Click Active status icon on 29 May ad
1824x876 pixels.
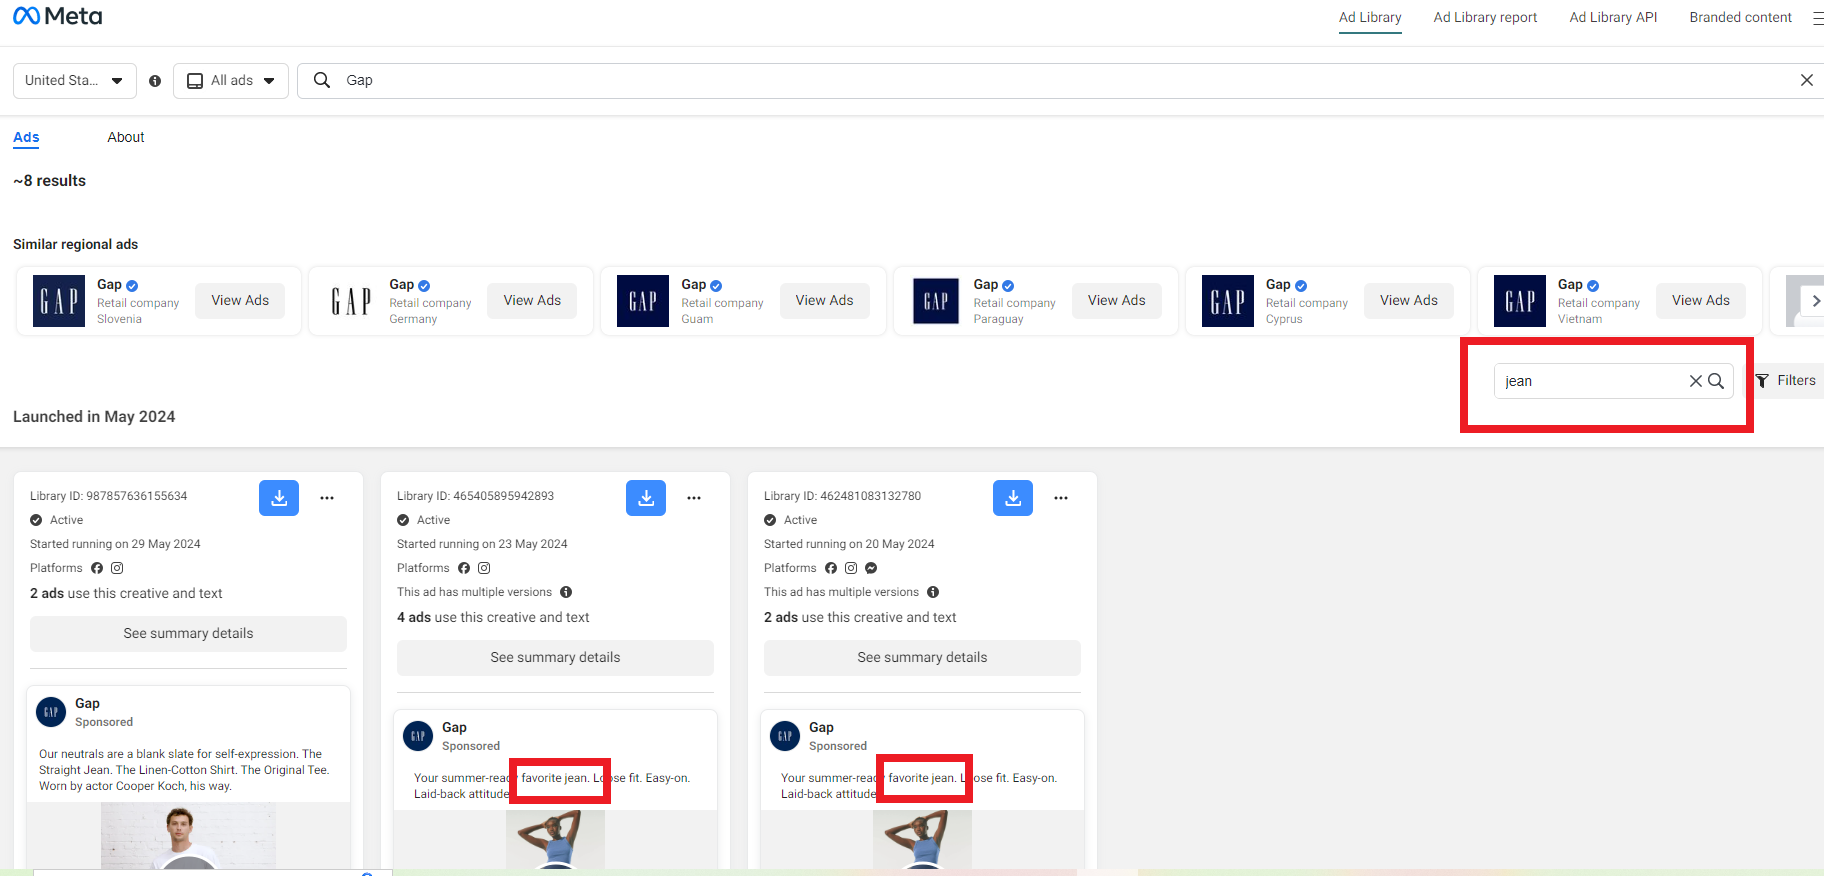pyautogui.click(x=36, y=520)
